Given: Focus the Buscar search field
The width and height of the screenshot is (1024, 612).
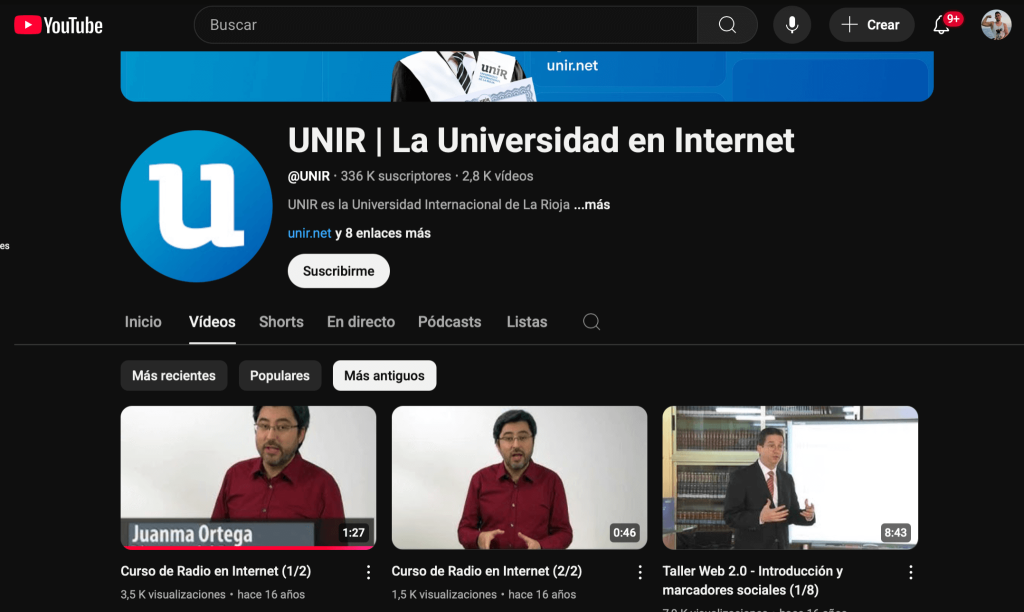Looking at the screenshot, I should (x=445, y=25).
